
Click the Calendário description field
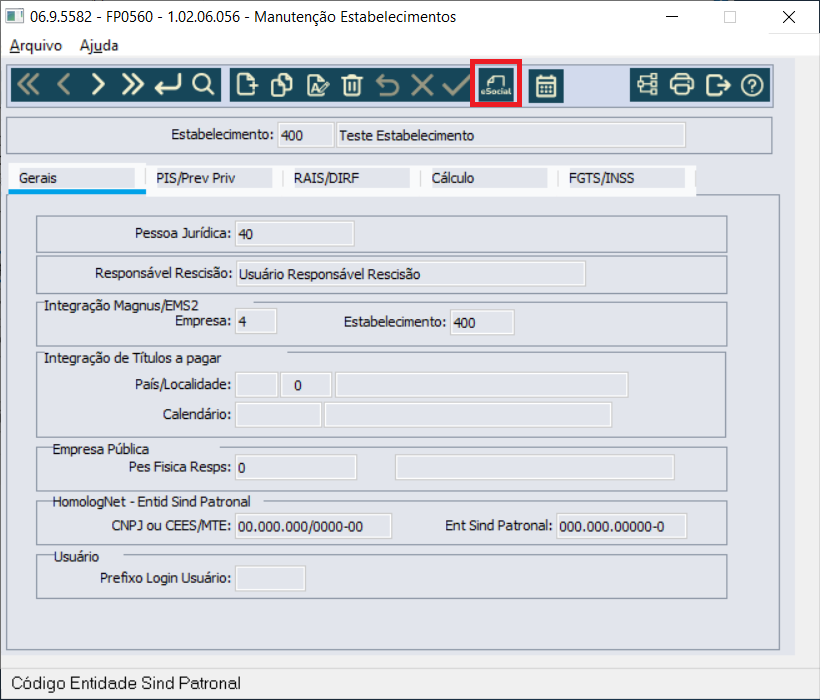click(x=468, y=415)
